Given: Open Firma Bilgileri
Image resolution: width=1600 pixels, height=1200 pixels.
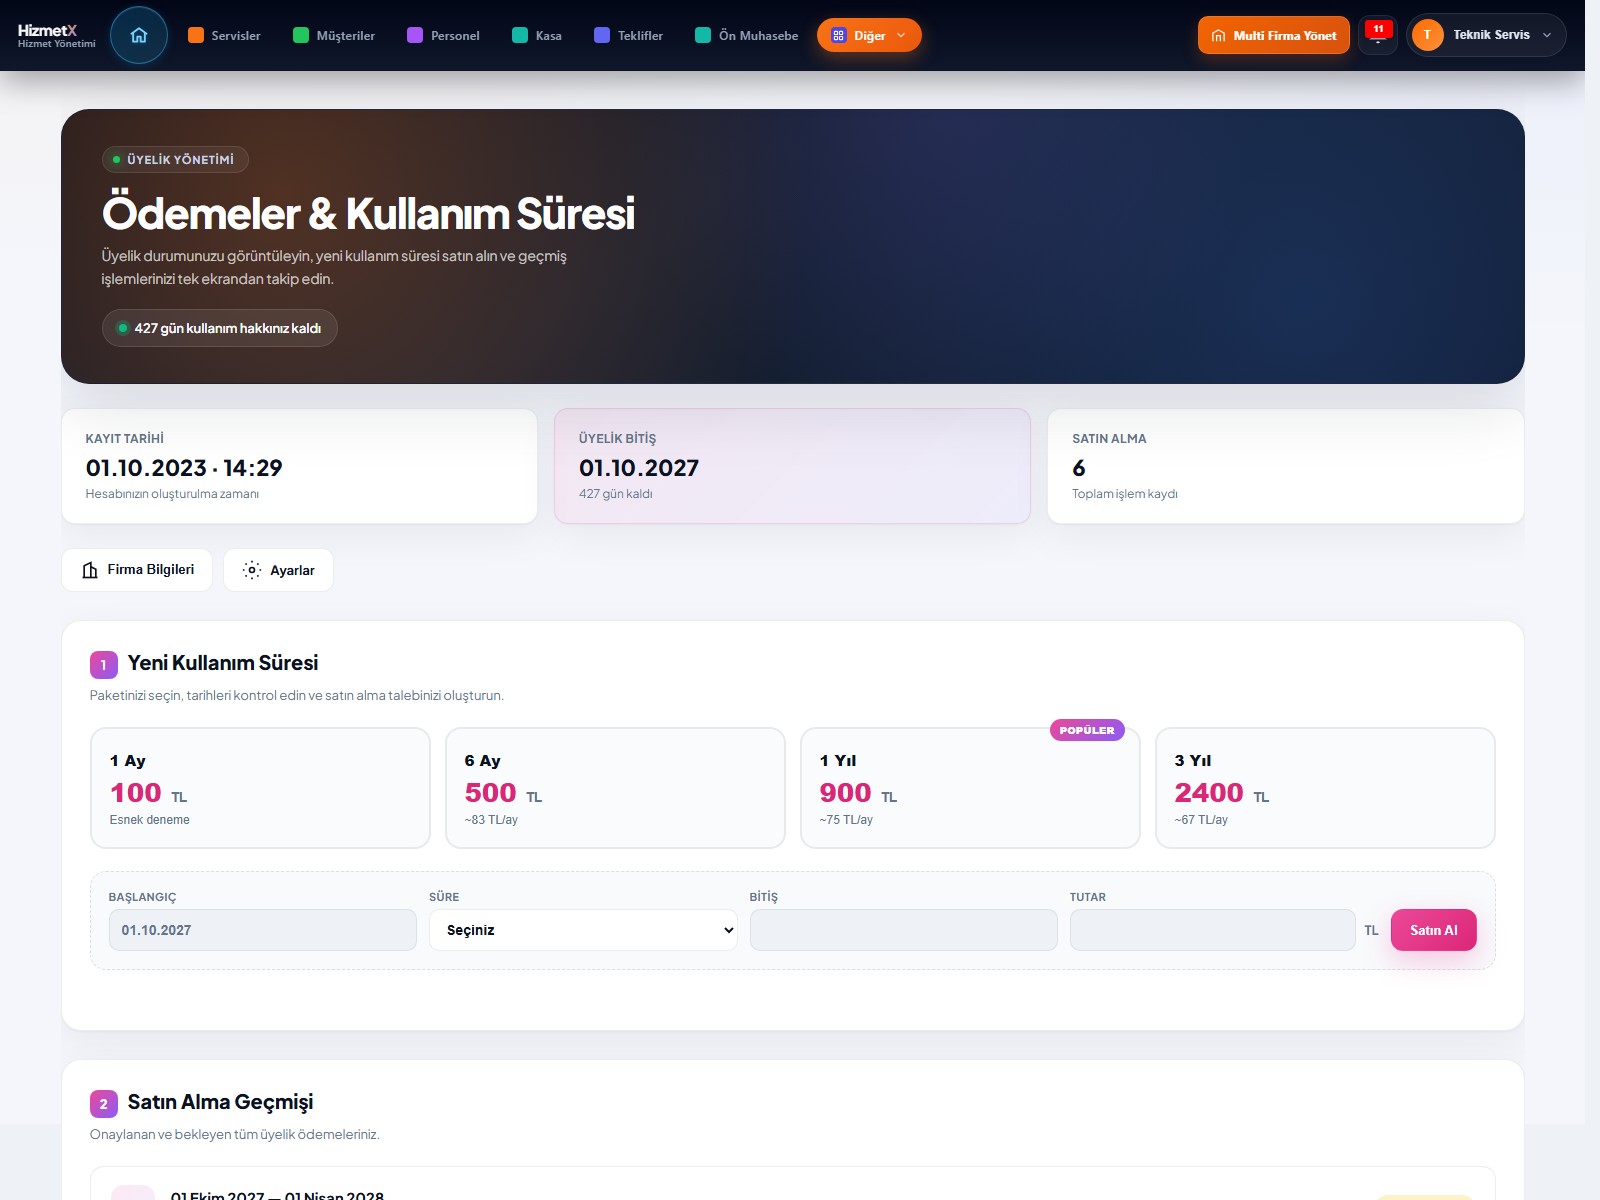Looking at the screenshot, I should coord(137,570).
